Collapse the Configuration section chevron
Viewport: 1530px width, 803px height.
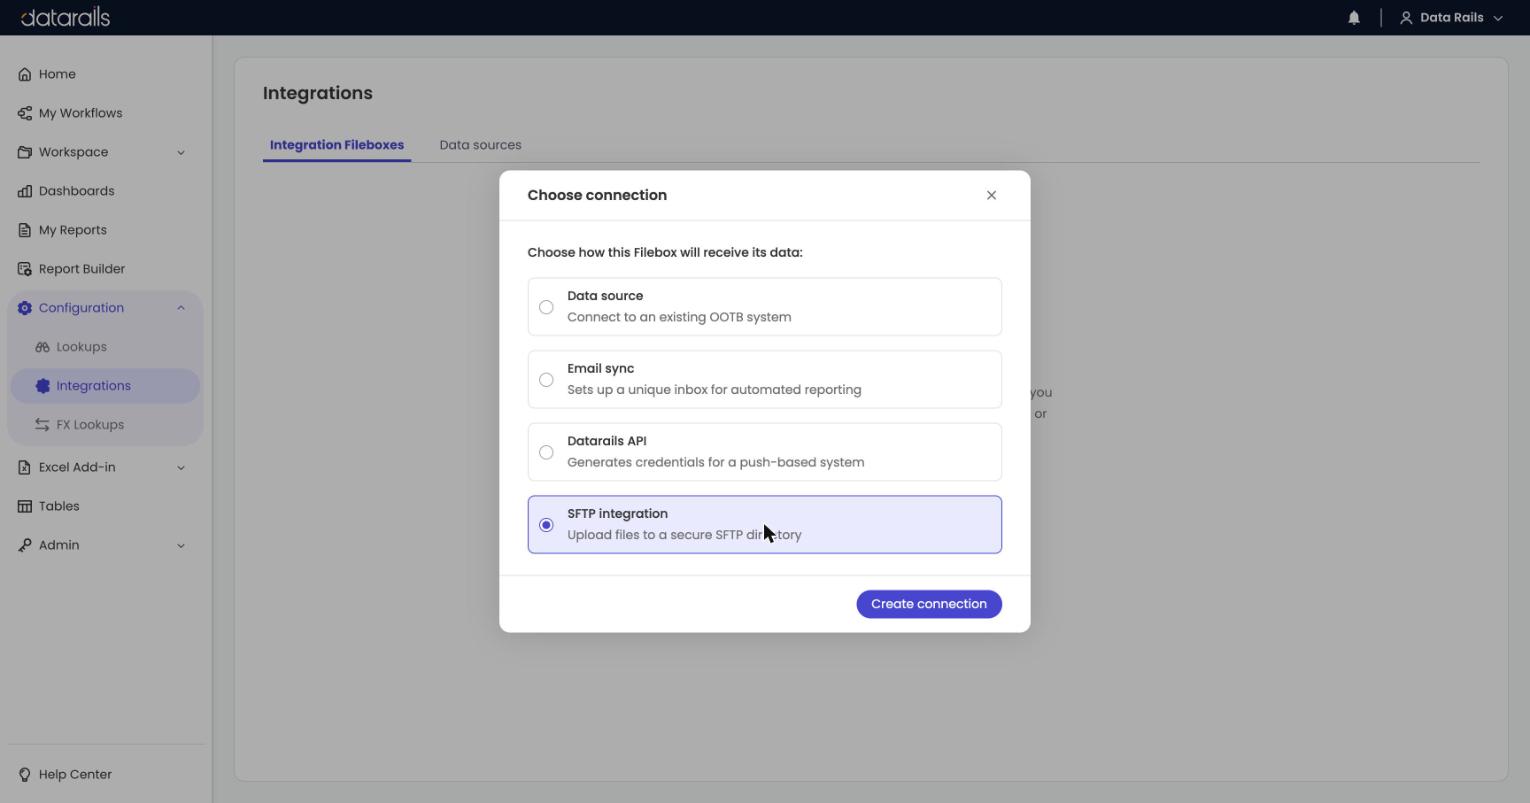181,308
